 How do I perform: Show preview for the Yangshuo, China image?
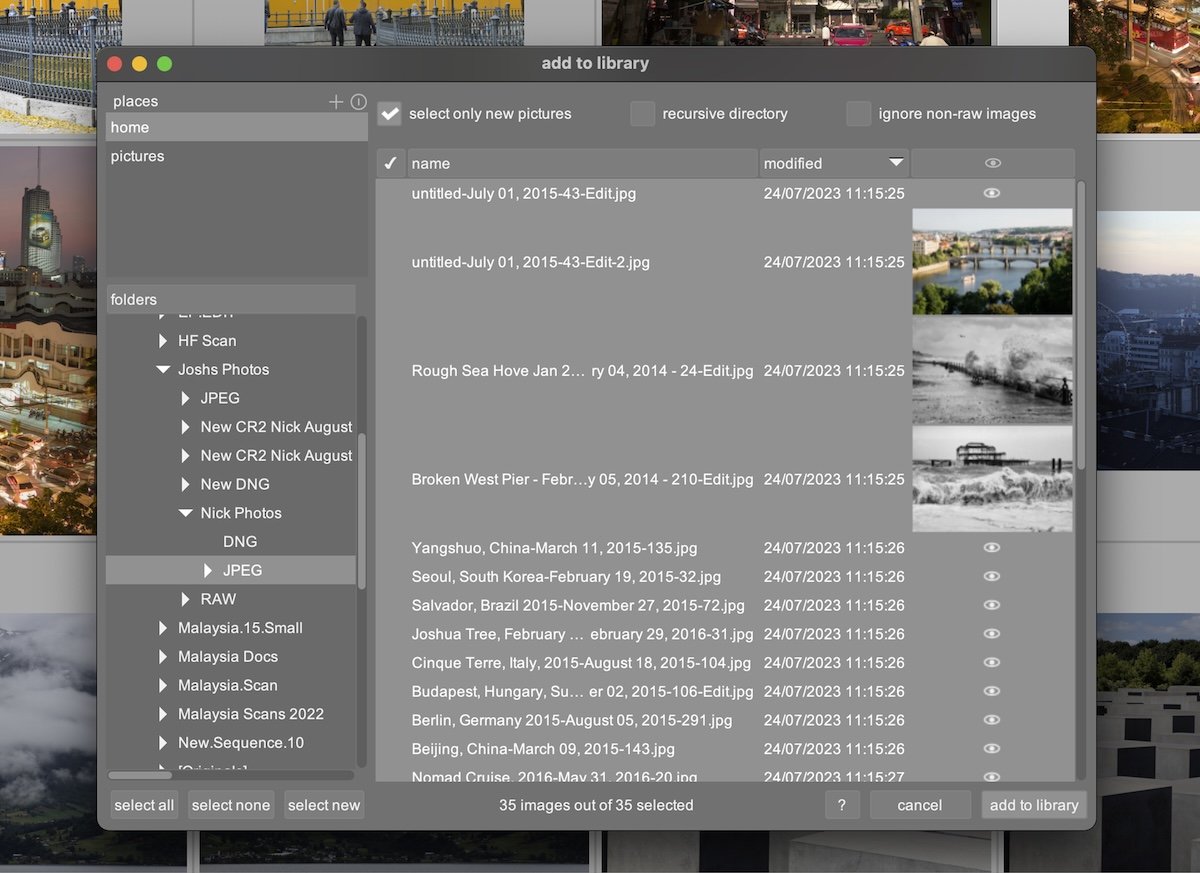coord(991,547)
